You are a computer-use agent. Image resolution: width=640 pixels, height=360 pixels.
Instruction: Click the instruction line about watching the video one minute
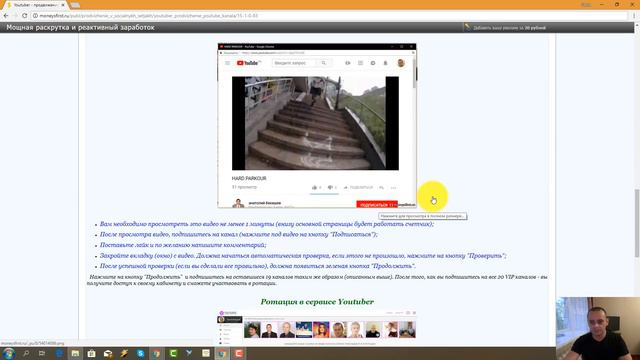(x=267, y=224)
